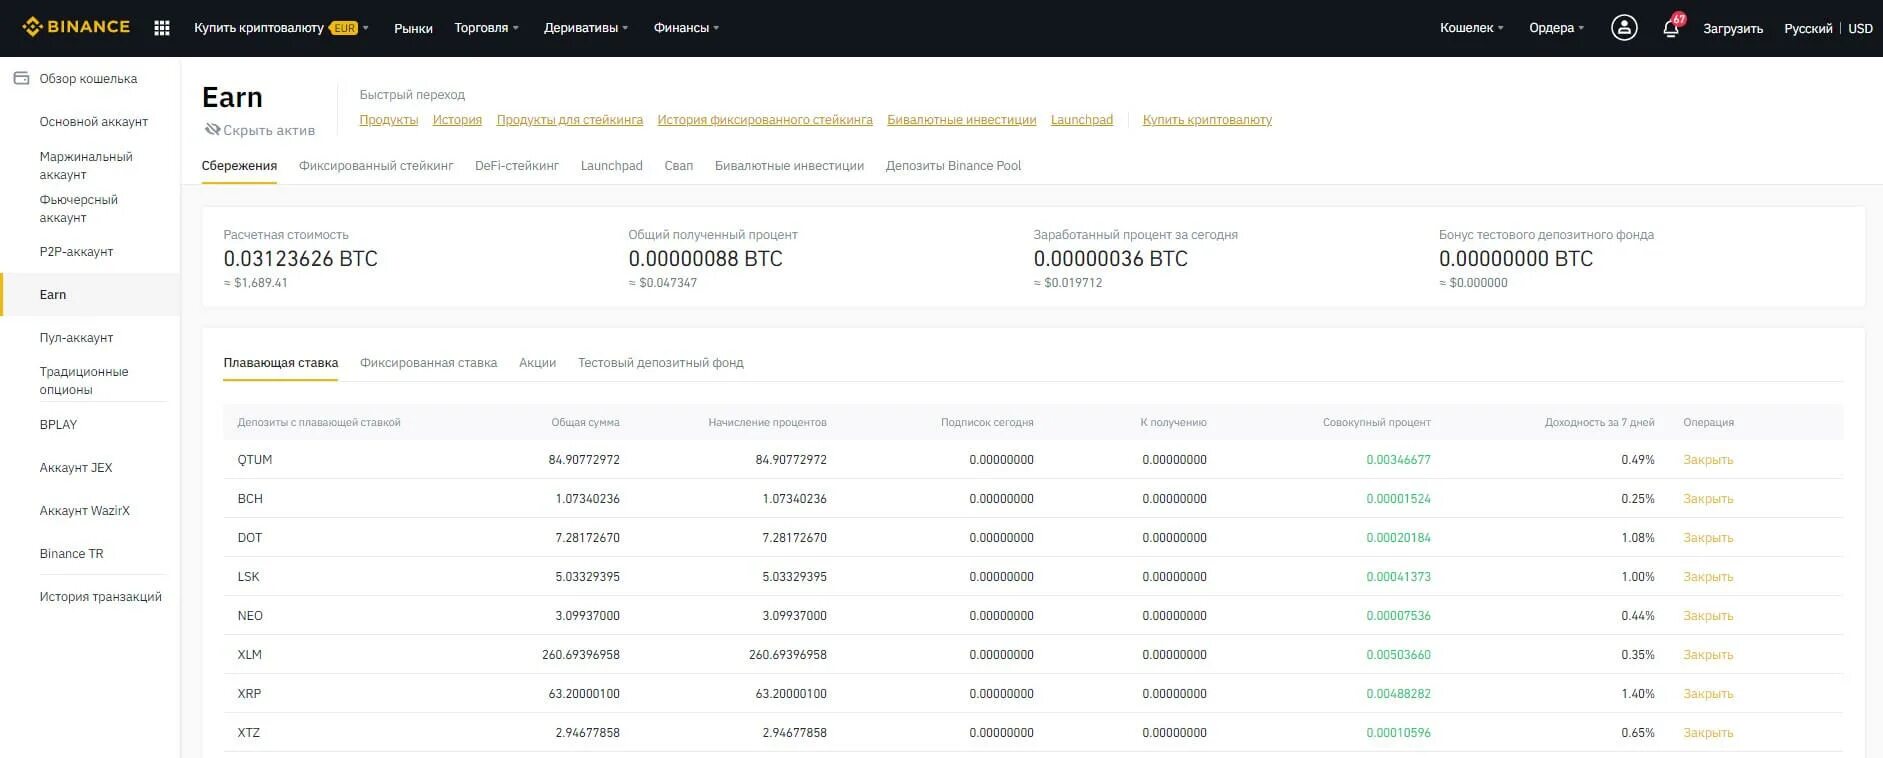This screenshot has height=758, width=1883.
Task: Follow Купить криптовалюту quick link
Action: 1207,120
